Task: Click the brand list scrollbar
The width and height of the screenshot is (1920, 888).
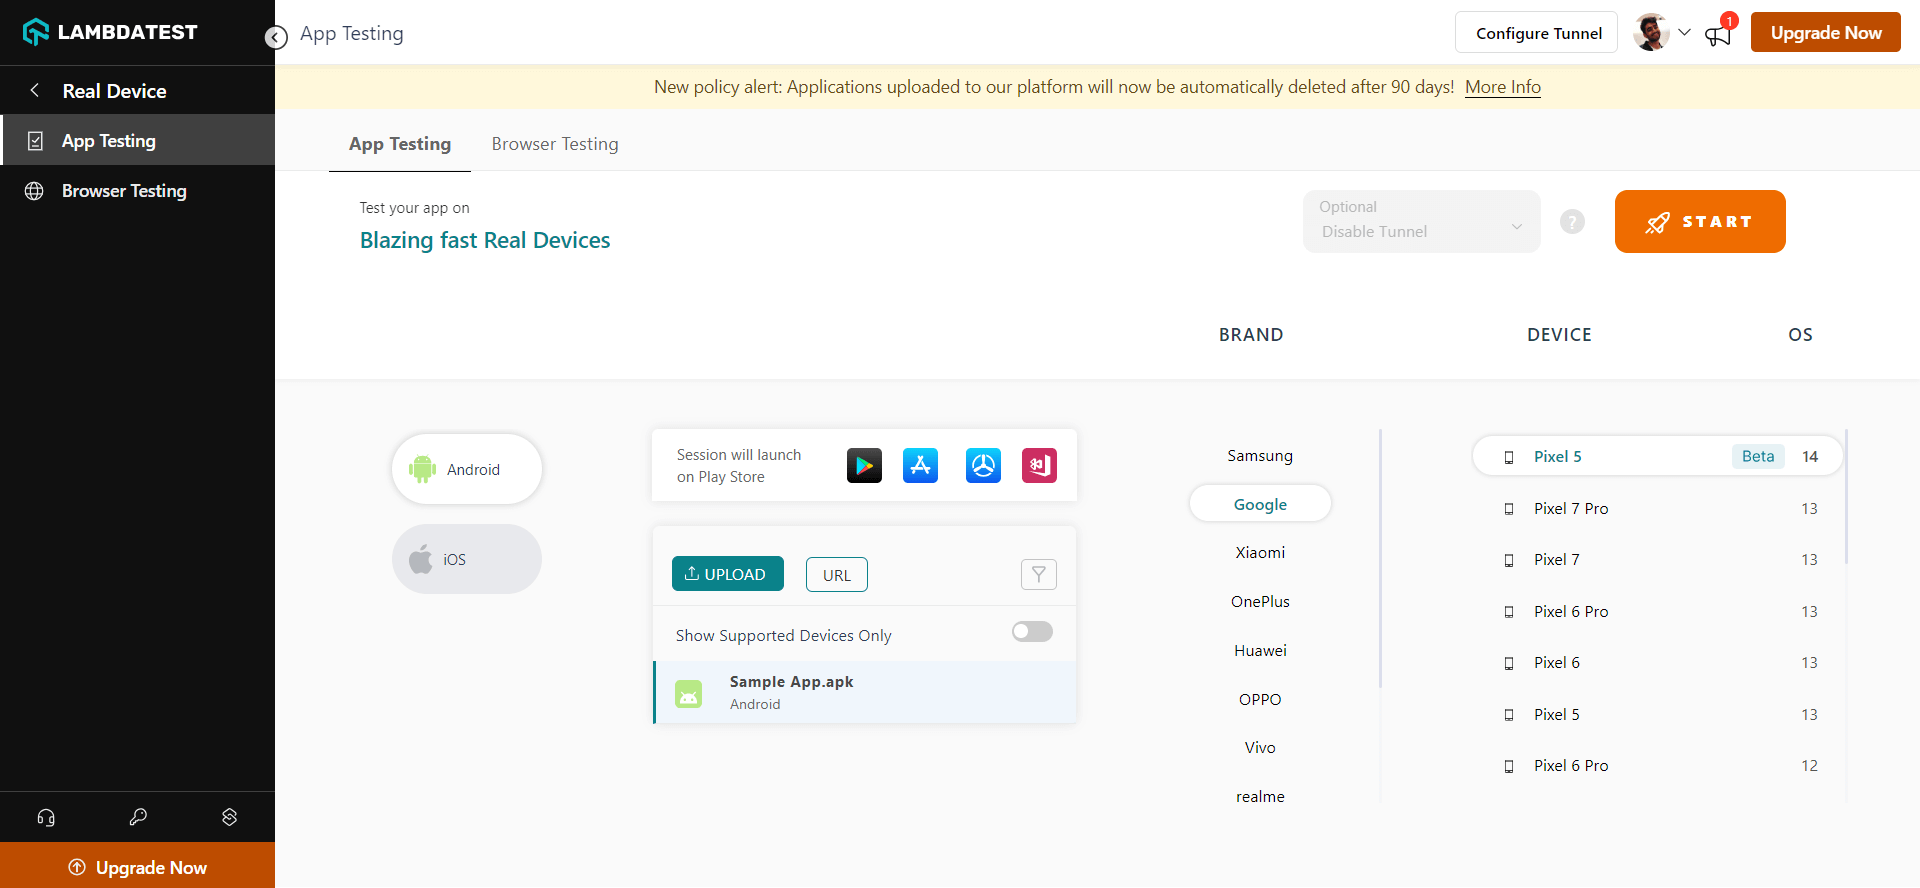Action: tap(1380, 558)
